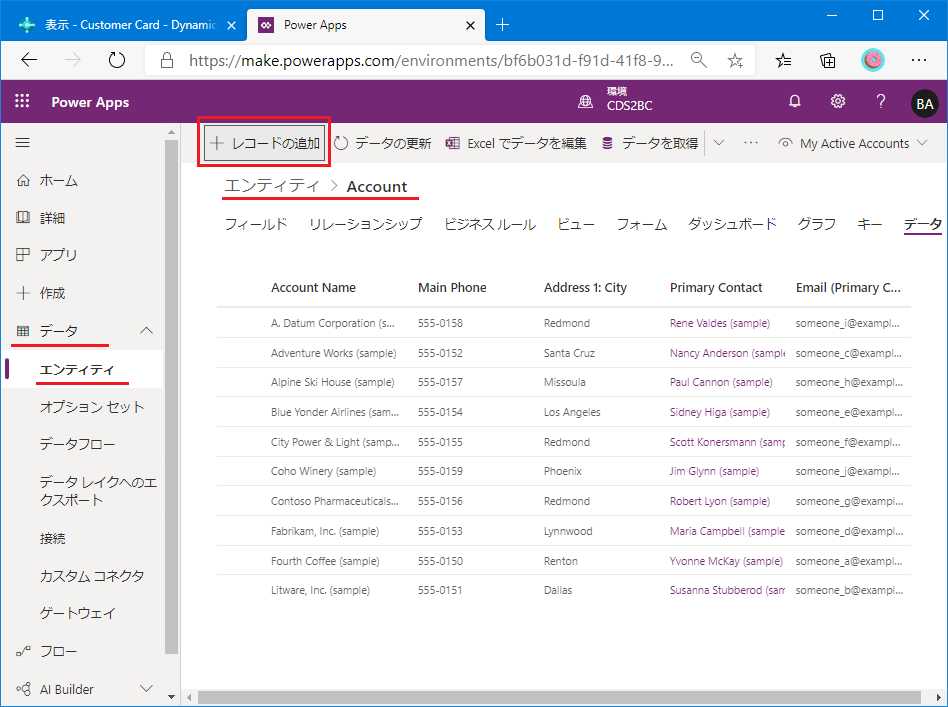Switch to the ビジネス ルール tab
The height and width of the screenshot is (707, 948).
coord(490,224)
